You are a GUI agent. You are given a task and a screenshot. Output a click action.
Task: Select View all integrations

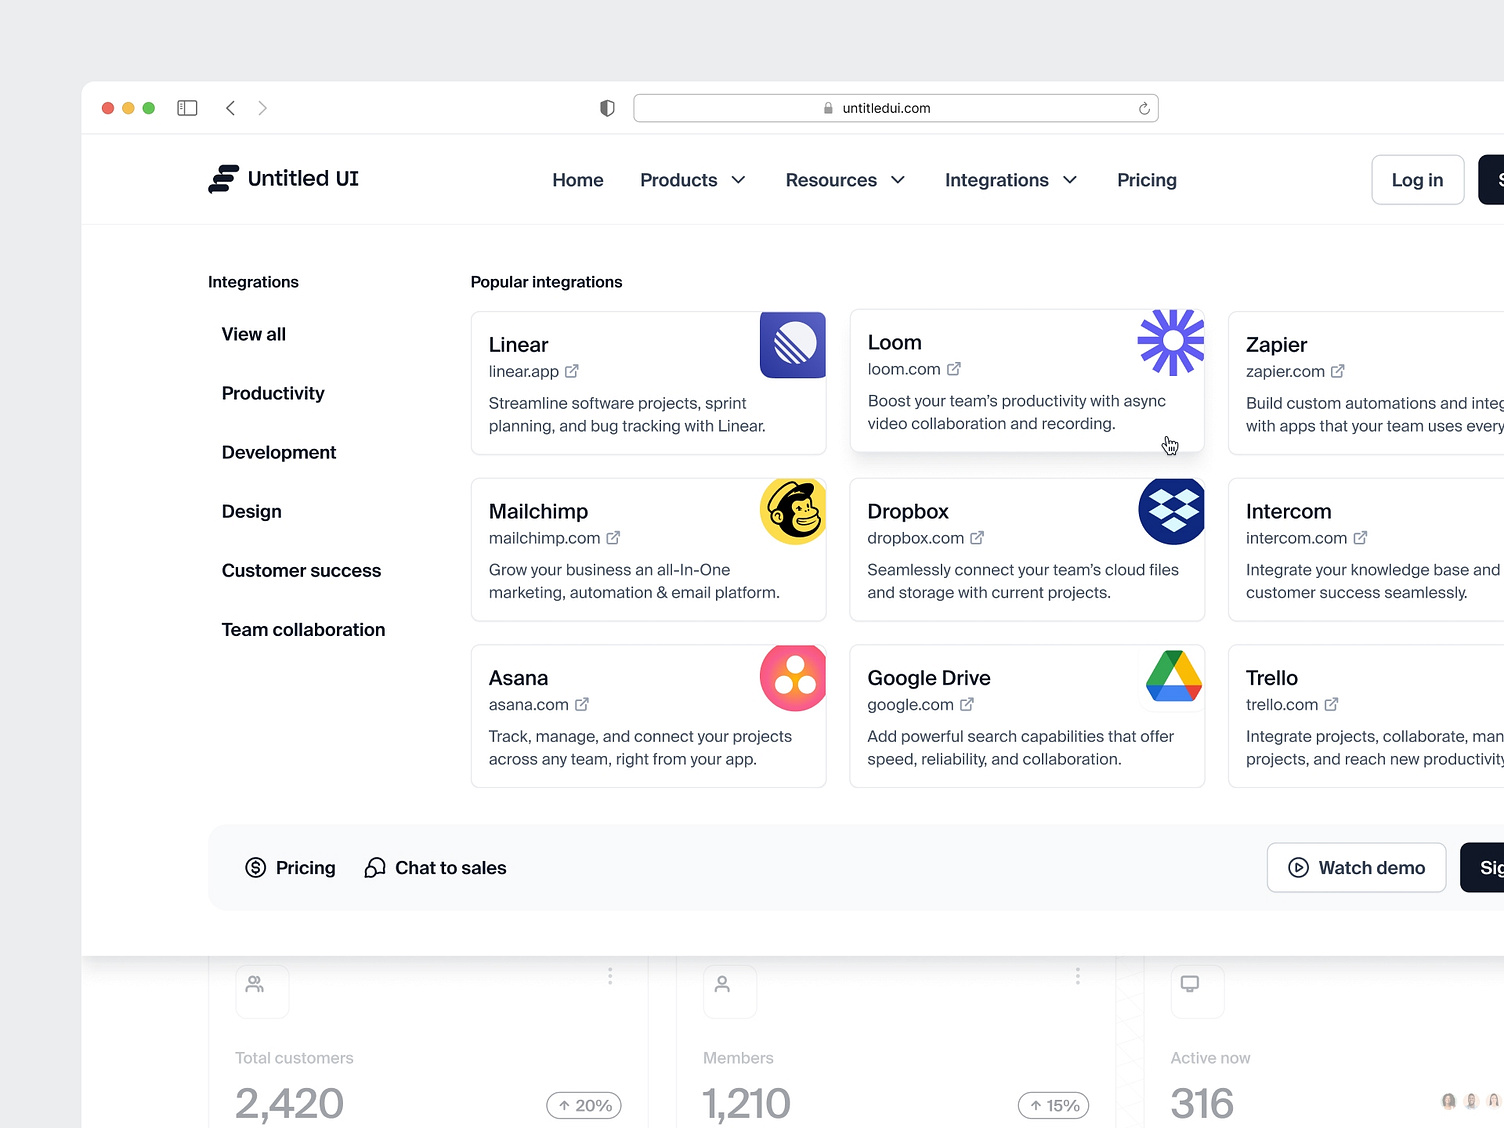[254, 334]
